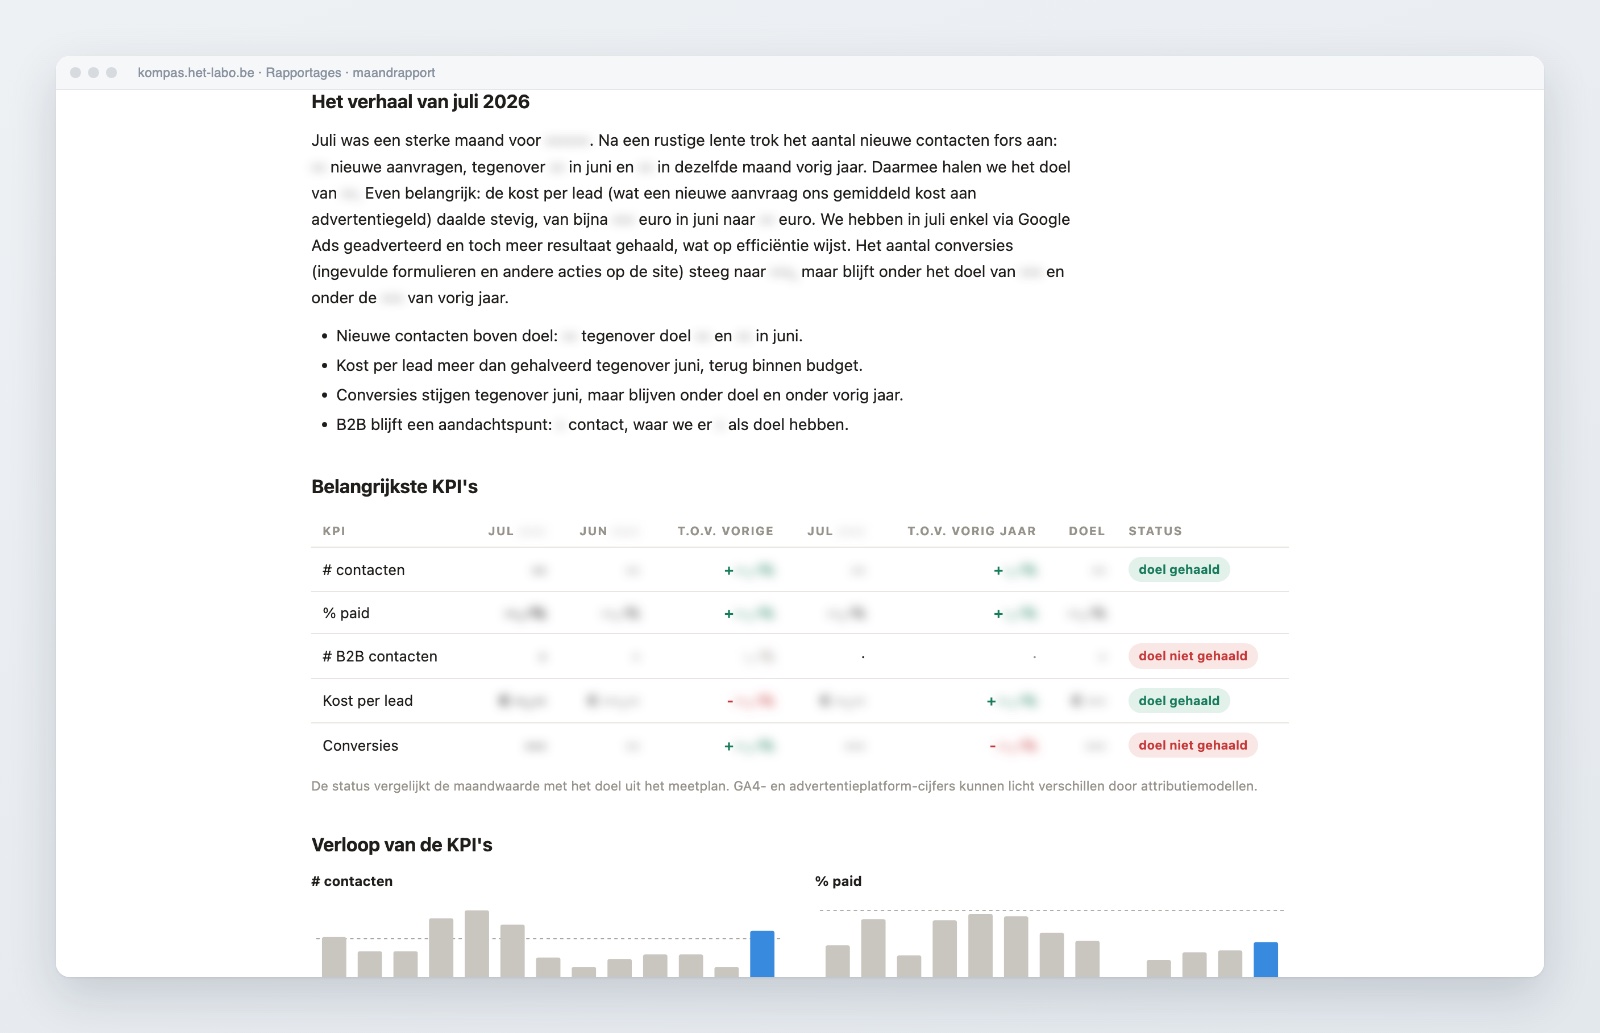Click the paragraph line 'Juli was een sterke maand voor'
Viewport: 1600px width, 1033px height.
point(684,141)
